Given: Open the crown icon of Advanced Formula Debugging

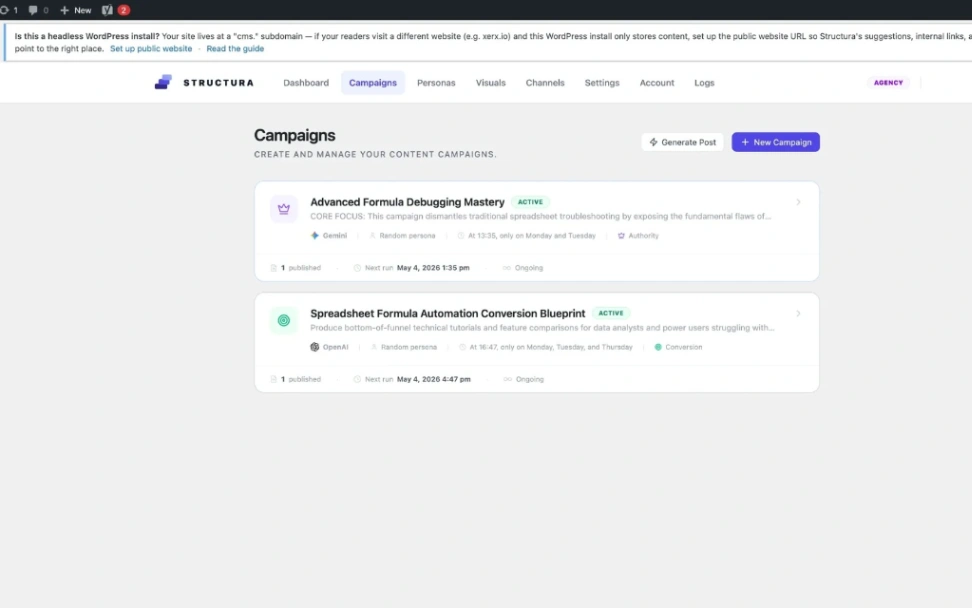Looking at the screenshot, I should click(x=283, y=209).
